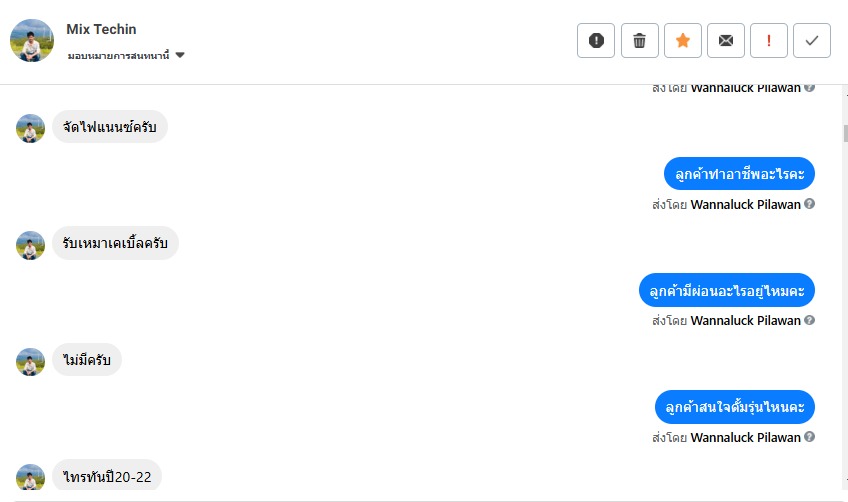
Task: Click help icon under ลูกค้ามีผ่อนอะไรอยู่ไหมคะ message
Action: 809,321
